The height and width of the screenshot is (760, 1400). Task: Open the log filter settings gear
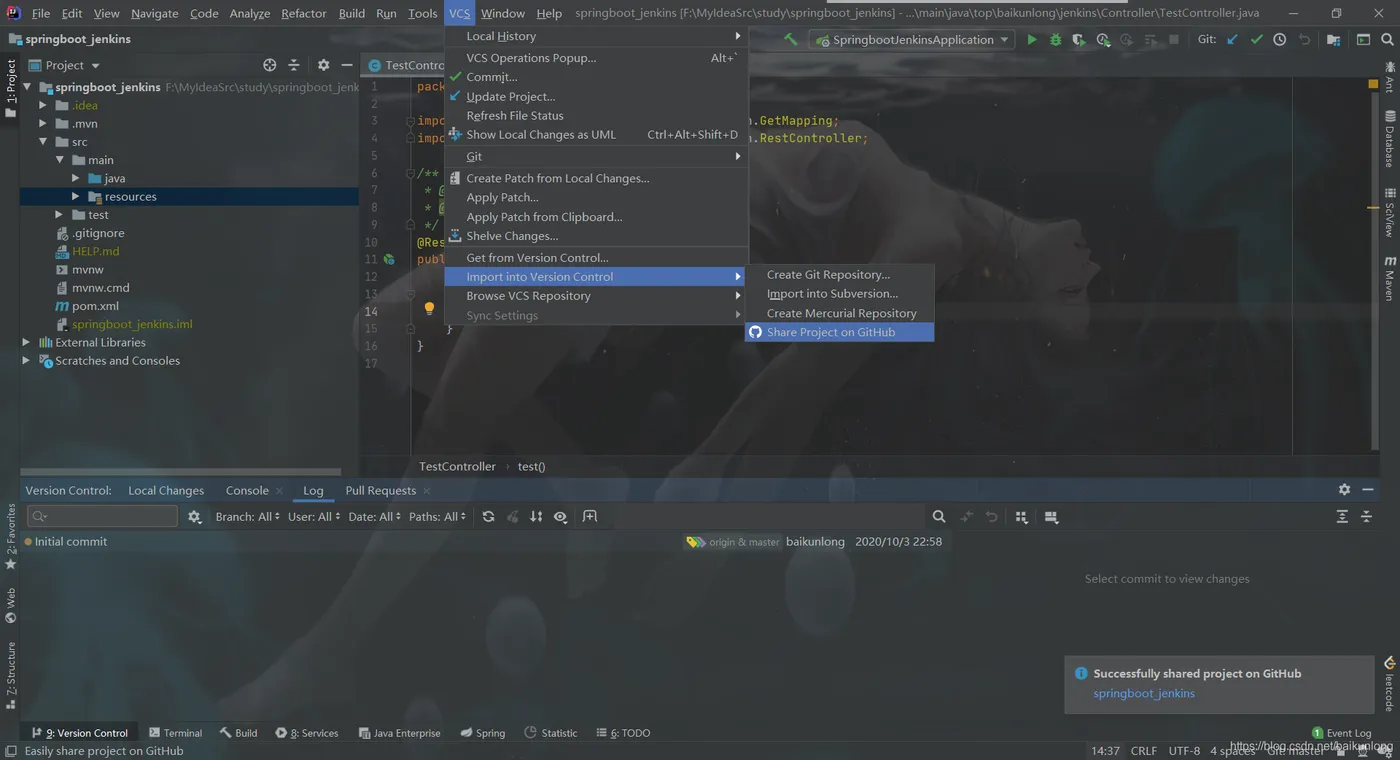tap(194, 517)
